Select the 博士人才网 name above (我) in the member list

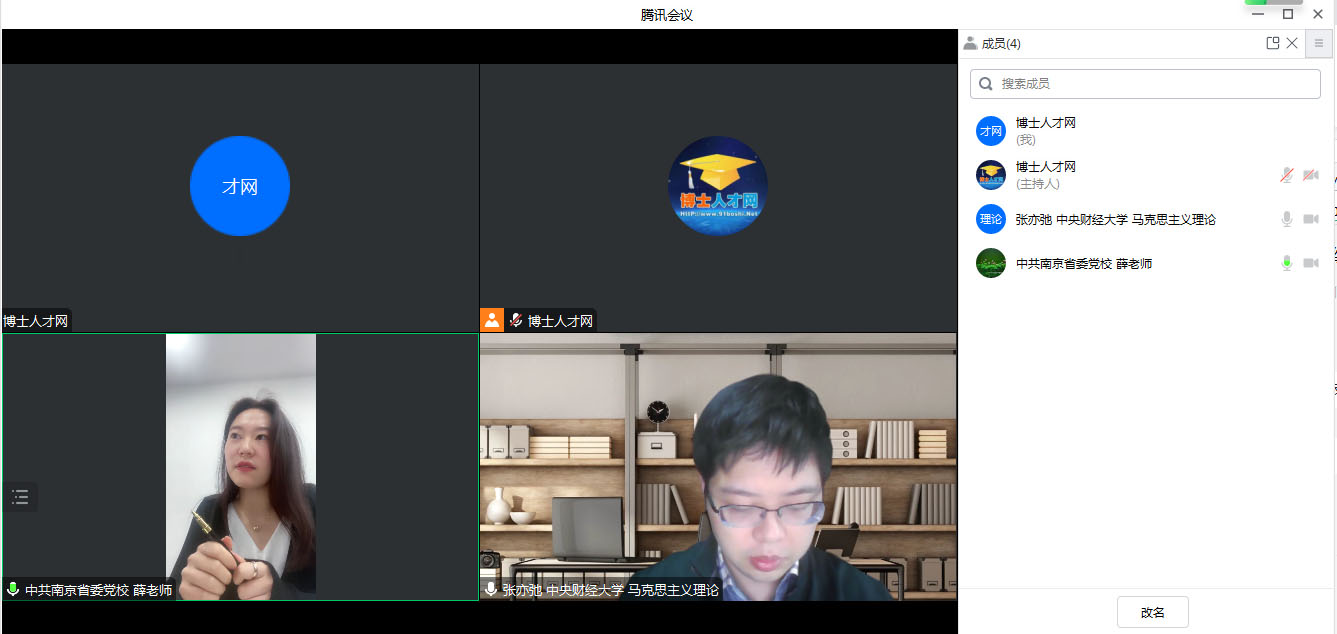1046,123
